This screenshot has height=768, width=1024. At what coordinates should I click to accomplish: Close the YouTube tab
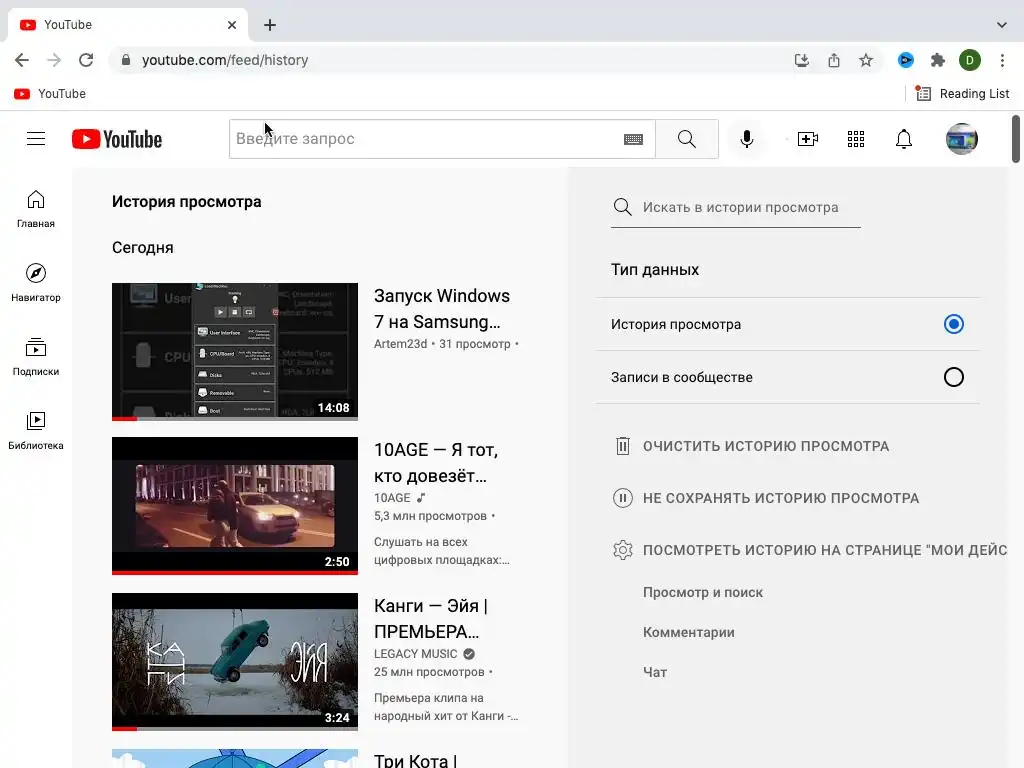pyautogui.click(x=232, y=25)
